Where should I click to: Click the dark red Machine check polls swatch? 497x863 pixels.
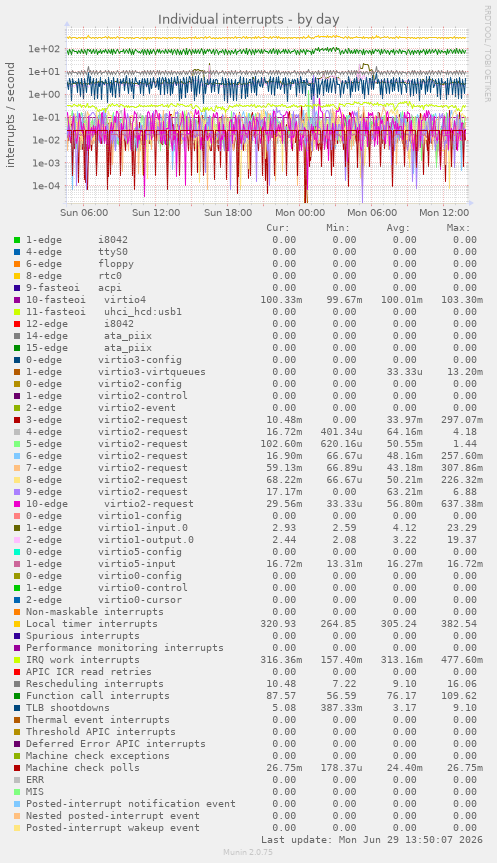coord(17,768)
